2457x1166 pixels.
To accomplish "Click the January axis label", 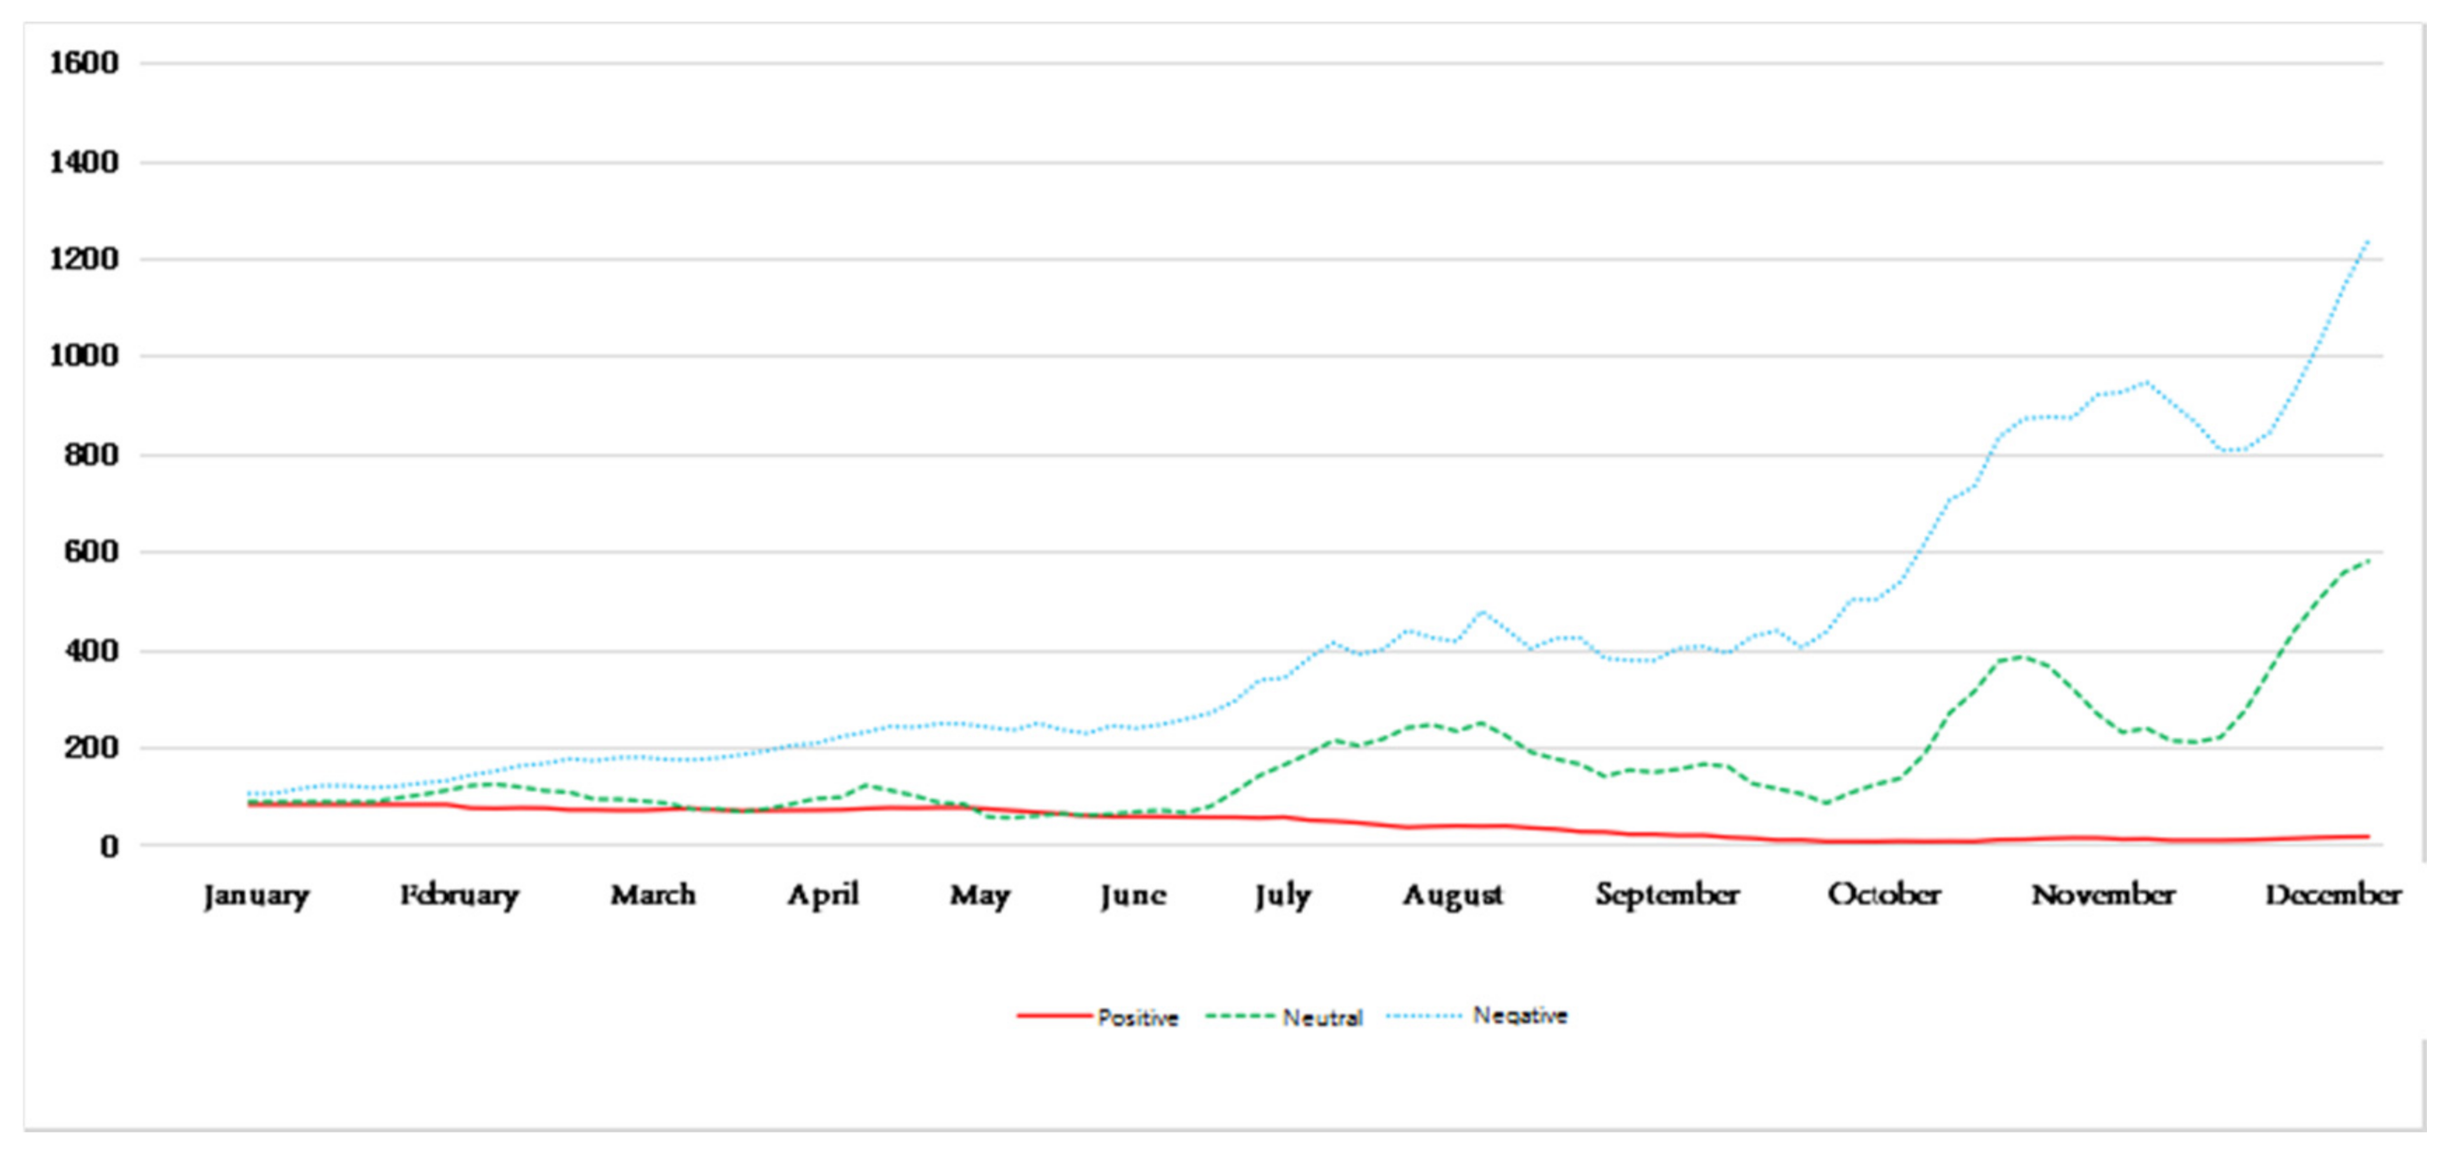I will [x=256, y=895].
